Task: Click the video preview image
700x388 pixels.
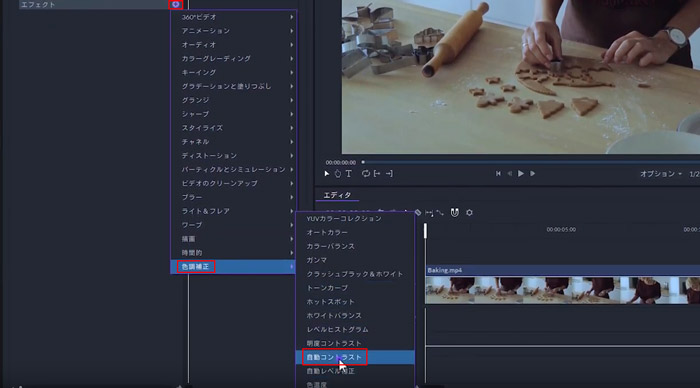Action: tap(521, 76)
